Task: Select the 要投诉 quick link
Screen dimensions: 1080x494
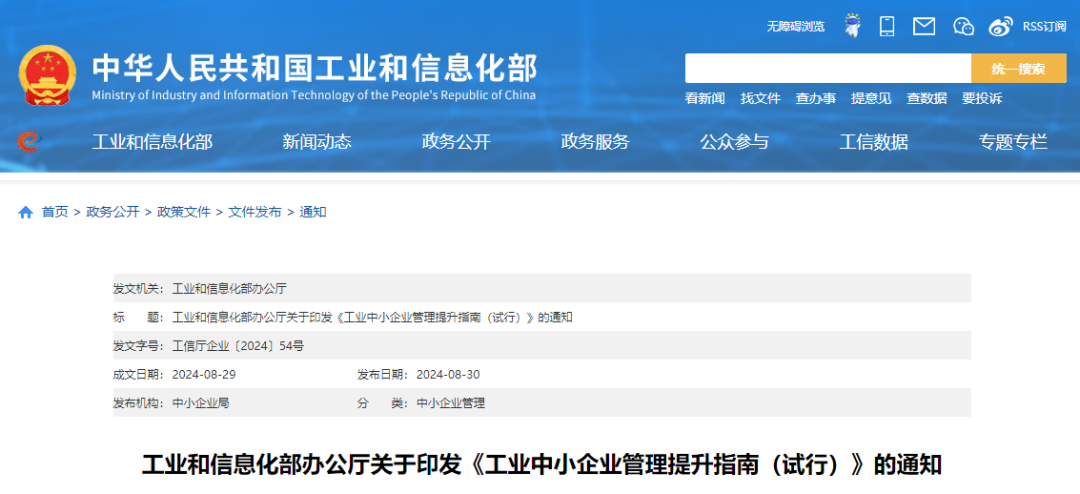Action: coord(982,98)
